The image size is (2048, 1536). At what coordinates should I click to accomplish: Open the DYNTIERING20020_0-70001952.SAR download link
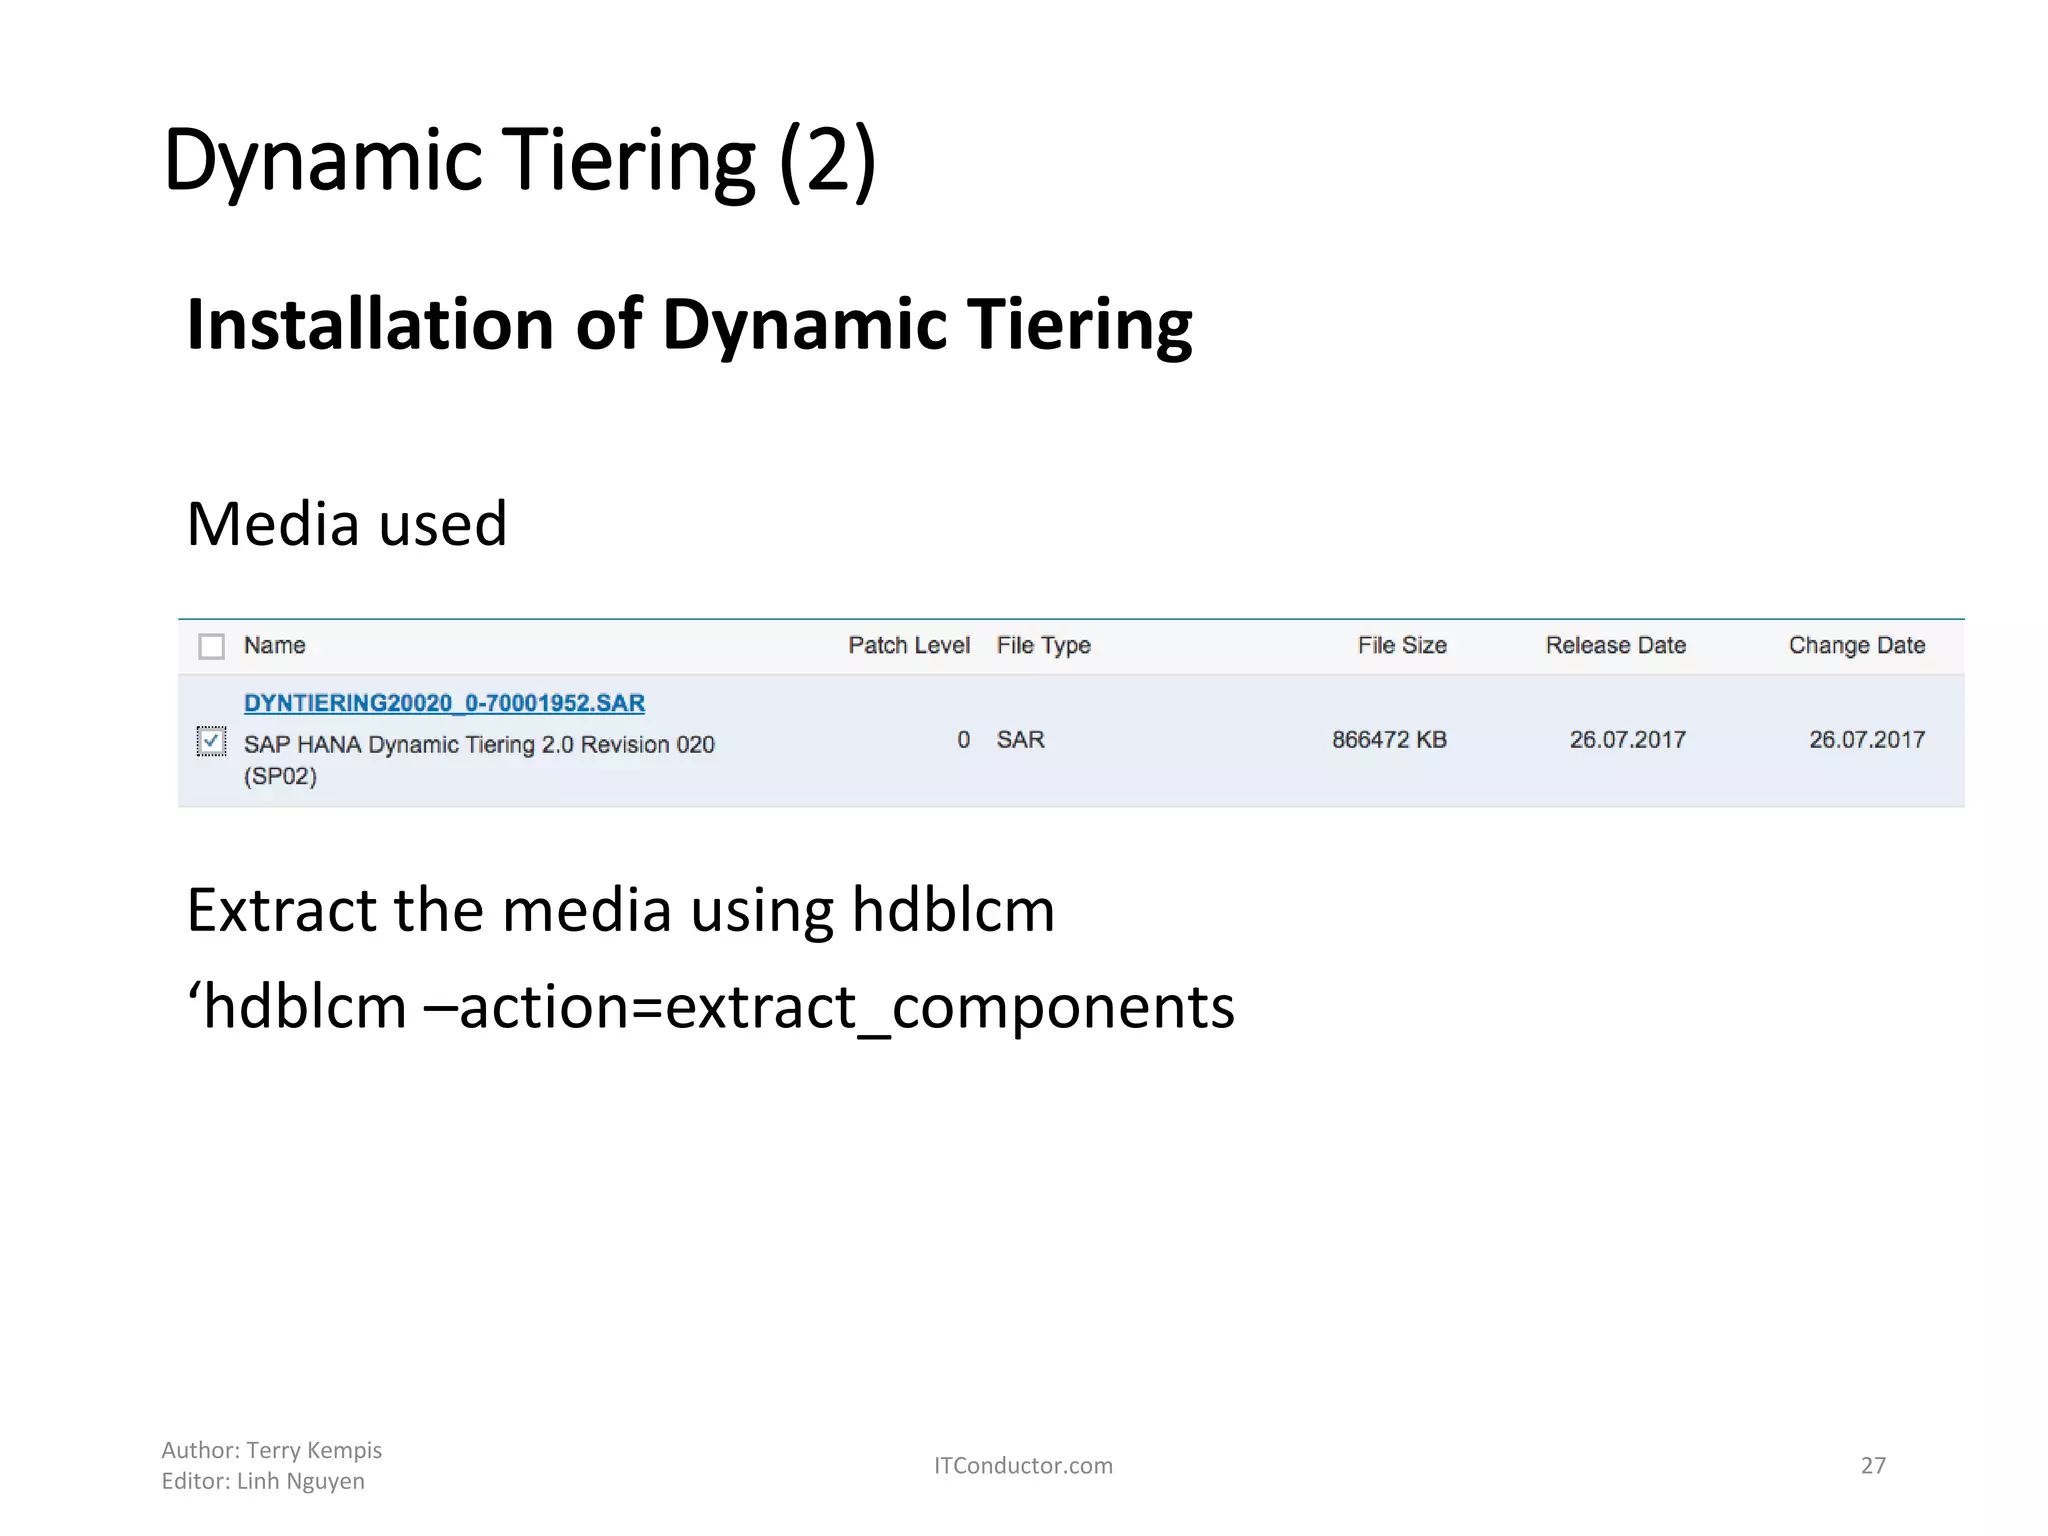pos(444,703)
